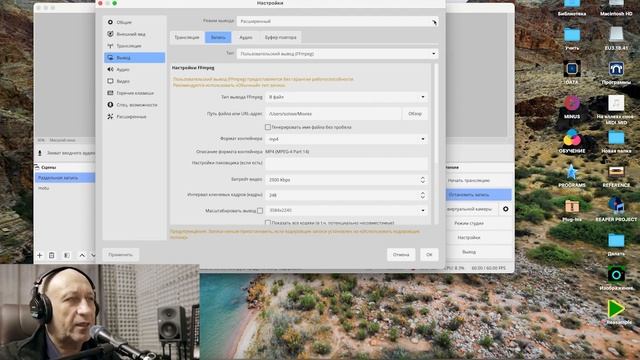Open the Plug-ins desktop icon
This screenshot has height=360, width=640.
click(572, 206)
